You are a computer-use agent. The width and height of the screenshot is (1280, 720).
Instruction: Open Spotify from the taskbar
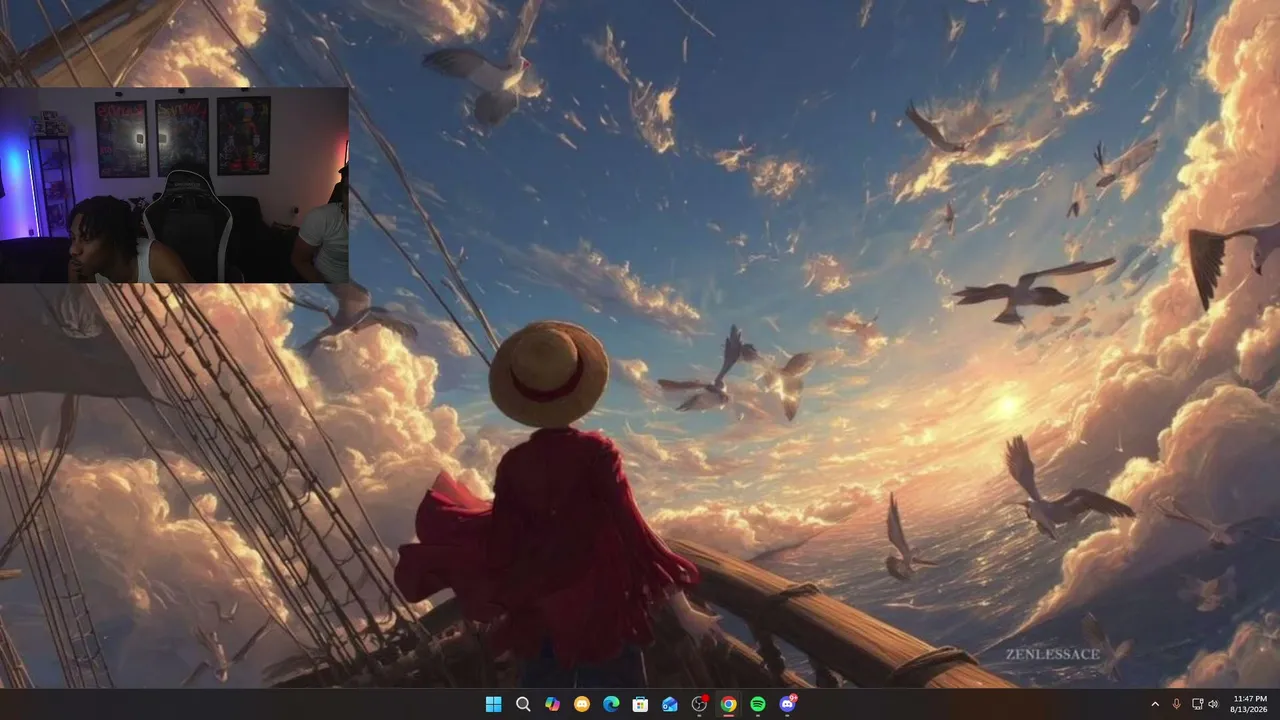758,704
